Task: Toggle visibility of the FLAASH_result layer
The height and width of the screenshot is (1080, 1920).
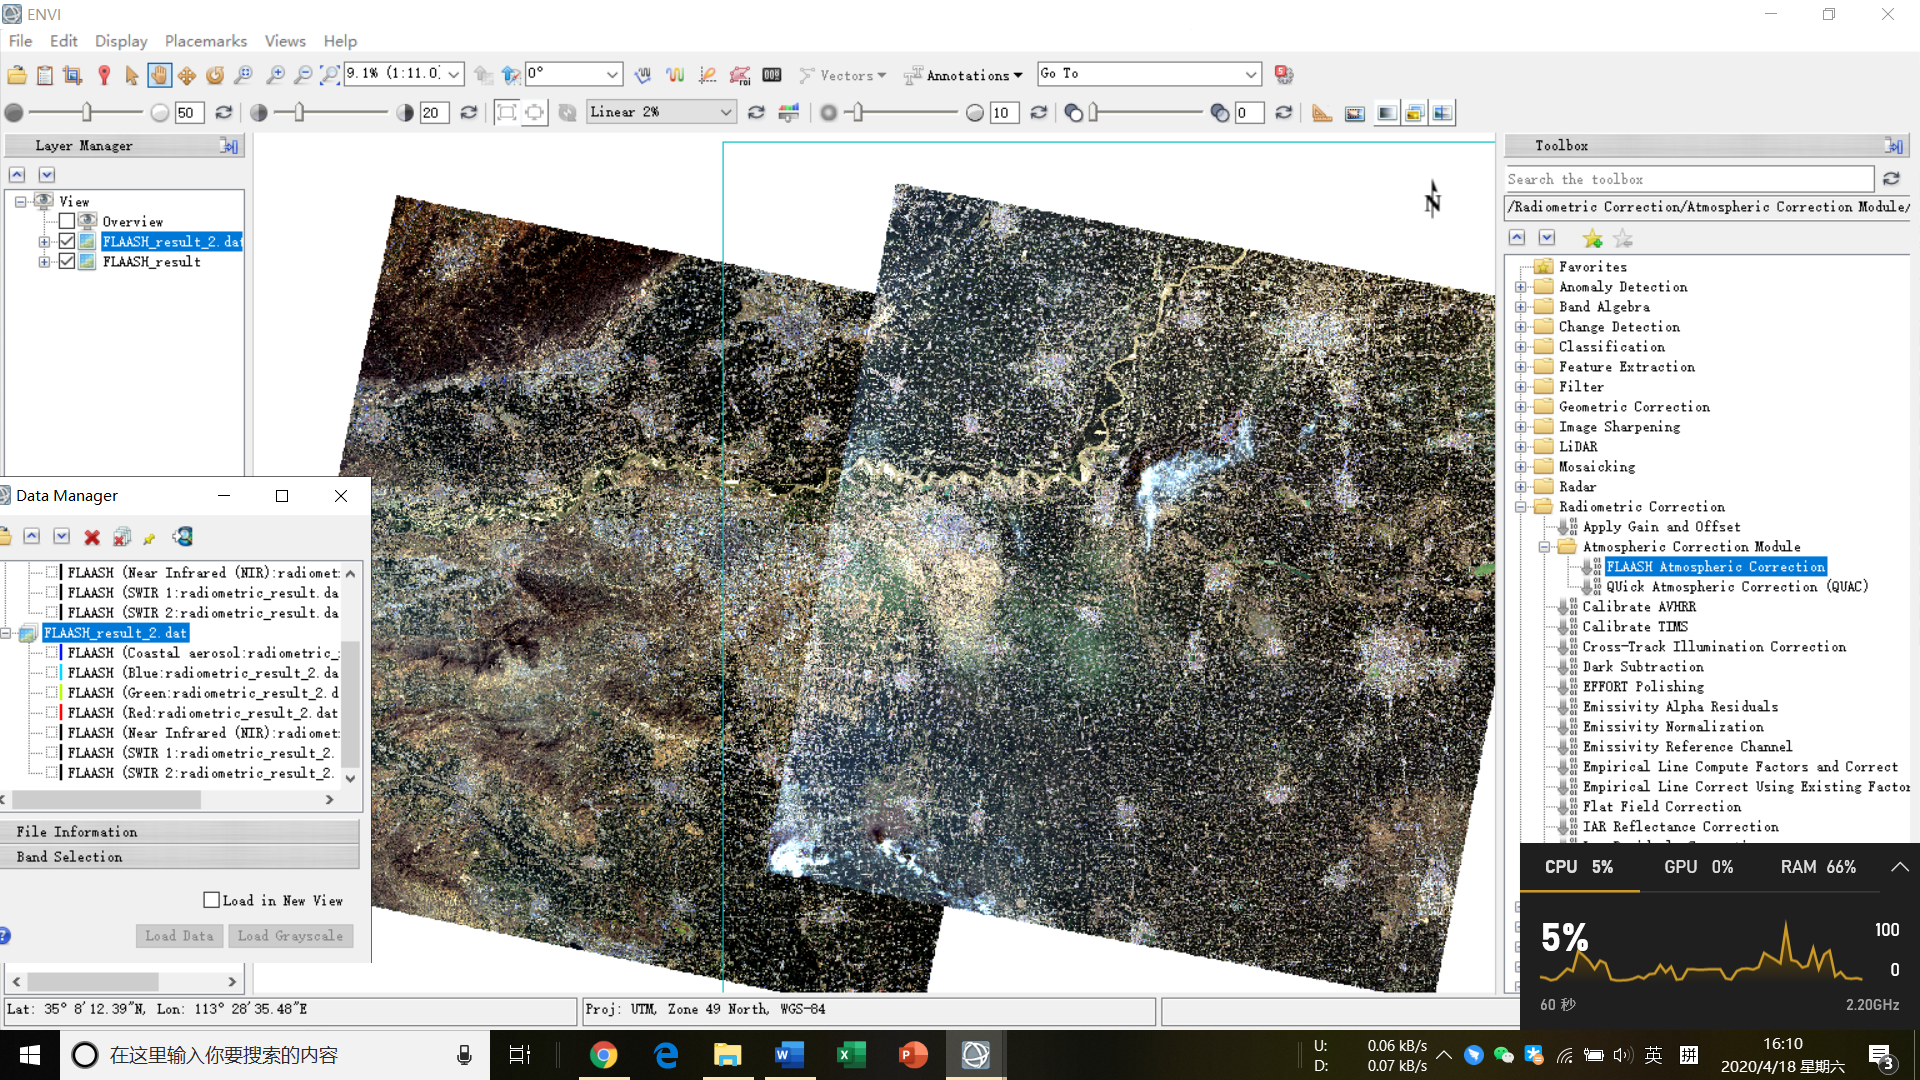Action: pos(66,261)
